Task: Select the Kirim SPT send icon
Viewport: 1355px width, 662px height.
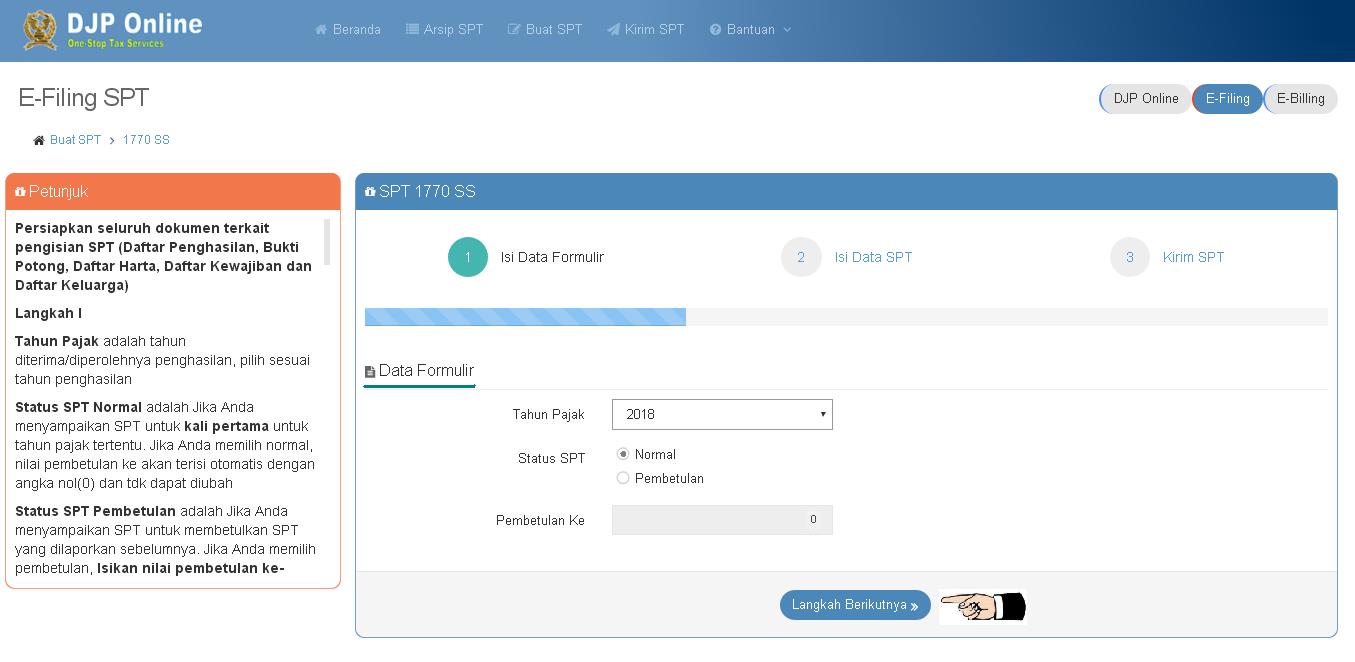Action: [615, 29]
